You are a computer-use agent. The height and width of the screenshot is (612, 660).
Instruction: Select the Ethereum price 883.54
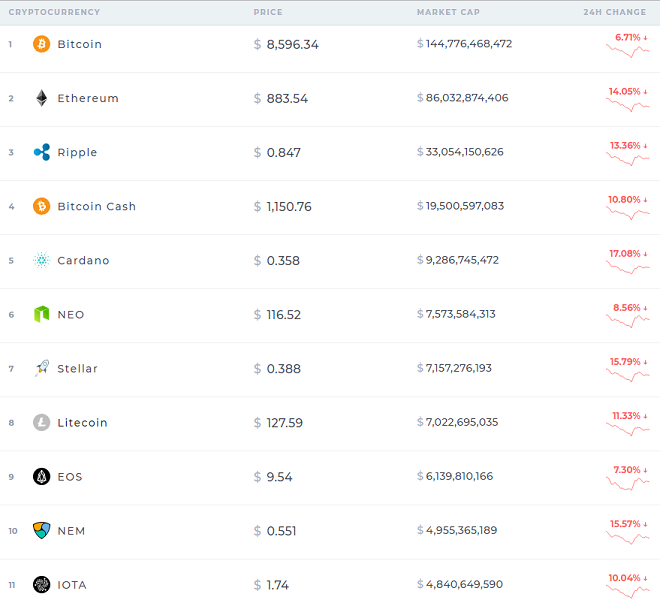click(287, 98)
